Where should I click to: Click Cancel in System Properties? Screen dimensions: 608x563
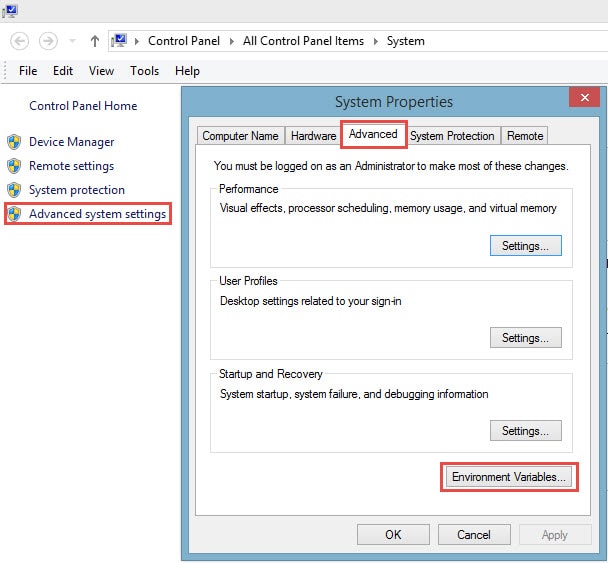pos(474,535)
